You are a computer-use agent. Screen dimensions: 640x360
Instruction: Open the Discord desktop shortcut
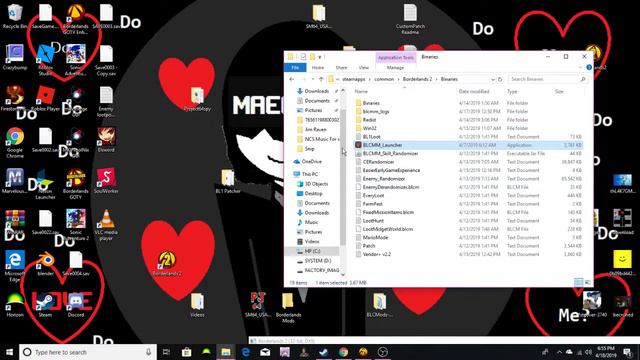pyautogui.click(x=76, y=305)
